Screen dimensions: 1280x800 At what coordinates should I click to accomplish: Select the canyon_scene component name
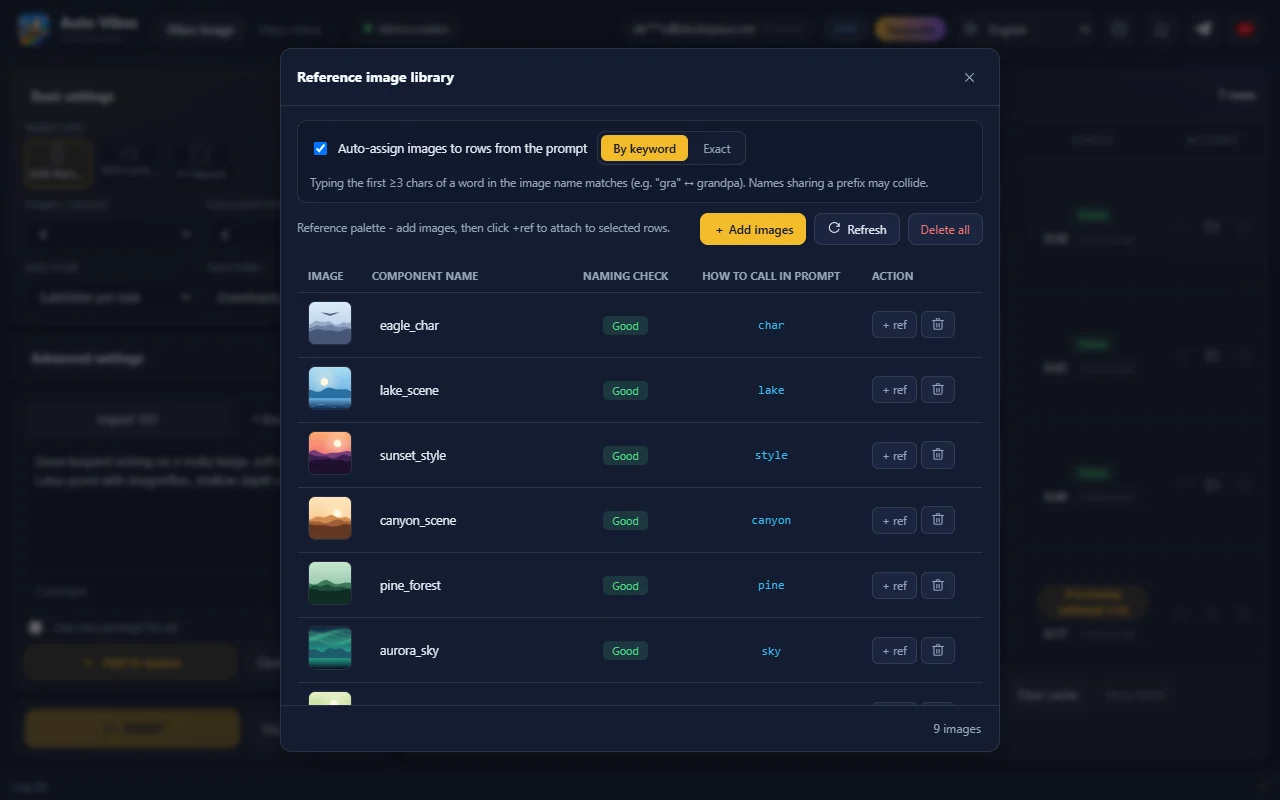point(418,520)
